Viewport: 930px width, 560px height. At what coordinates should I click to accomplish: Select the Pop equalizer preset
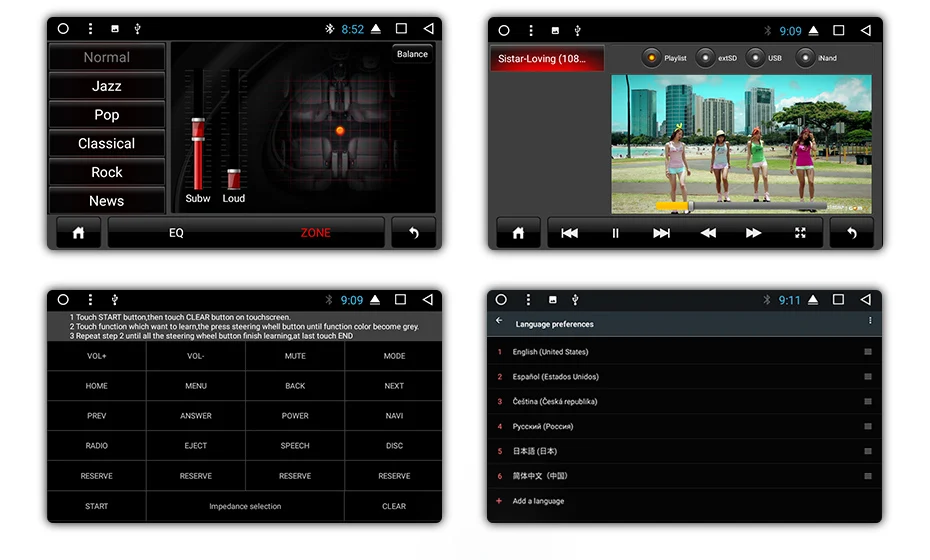click(107, 114)
